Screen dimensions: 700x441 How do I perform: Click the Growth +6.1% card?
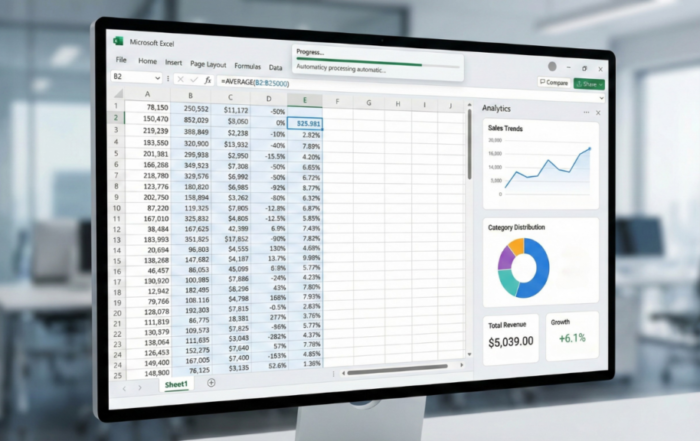[x=572, y=334]
